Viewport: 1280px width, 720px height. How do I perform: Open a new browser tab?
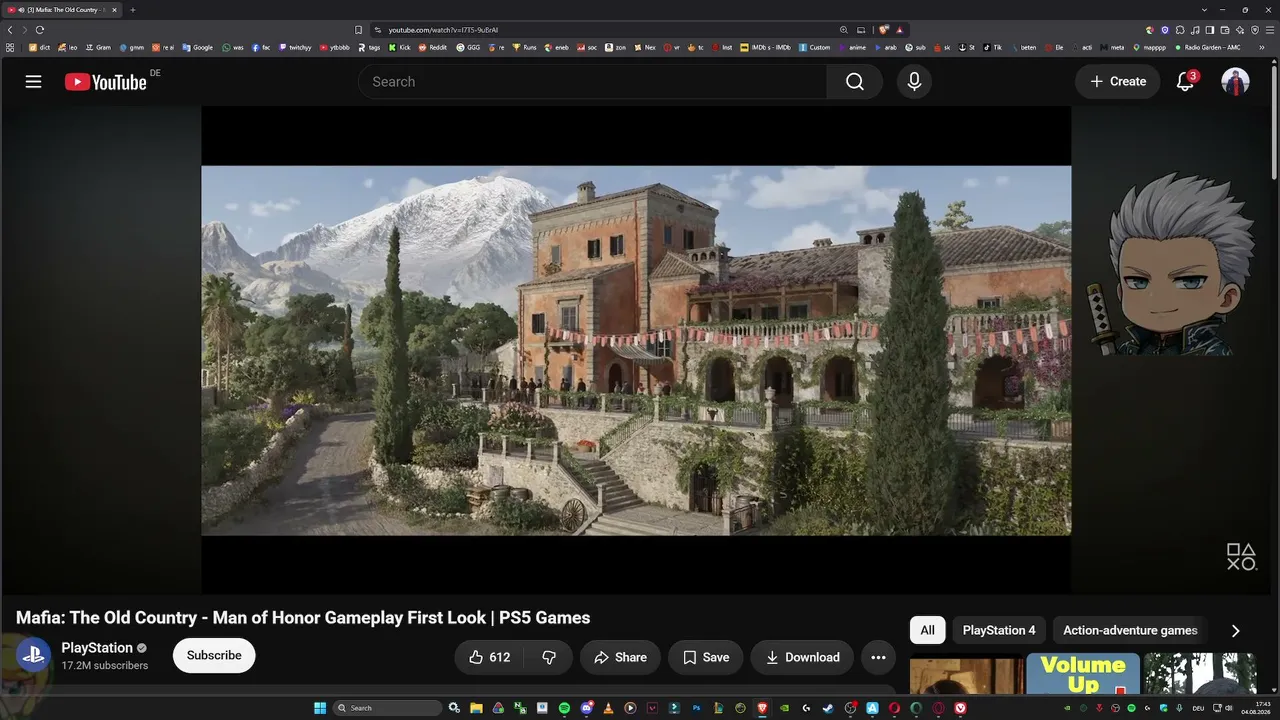click(133, 10)
